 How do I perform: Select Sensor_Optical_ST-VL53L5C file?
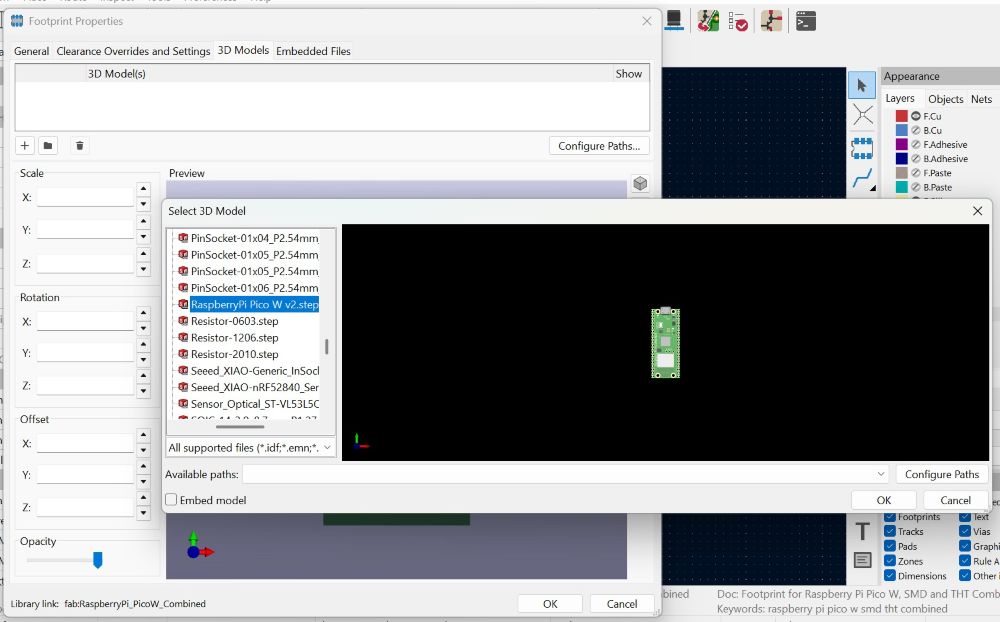tap(254, 404)
